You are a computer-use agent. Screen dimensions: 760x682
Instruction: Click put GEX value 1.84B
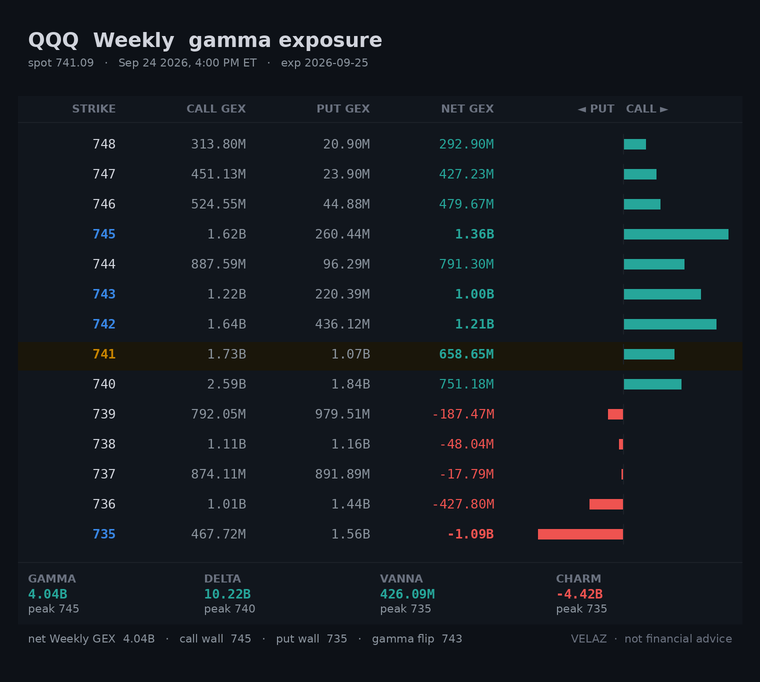(x=350, y=384)
